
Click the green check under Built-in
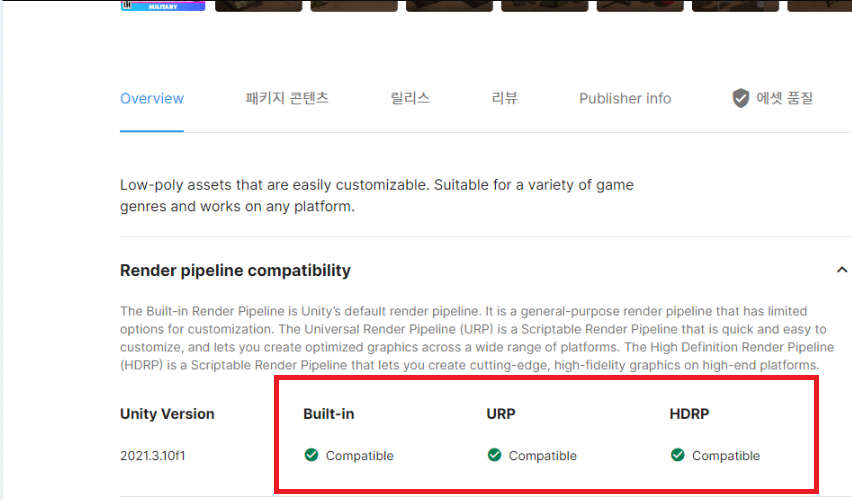click(x=311, y=455)
